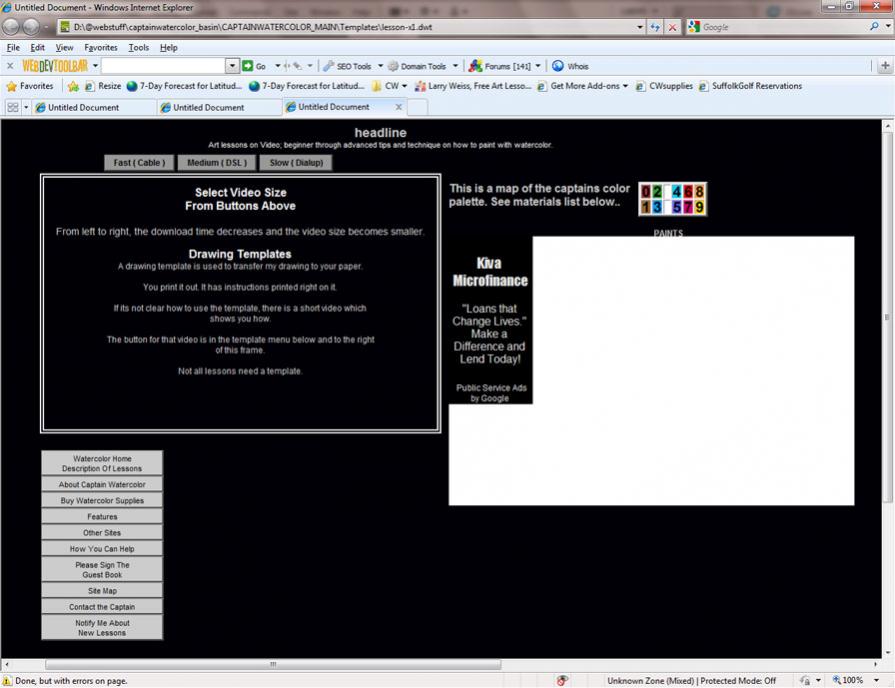895x688 pixels.
Task: Open the Resize favorite link
Action: coord(103,86)
